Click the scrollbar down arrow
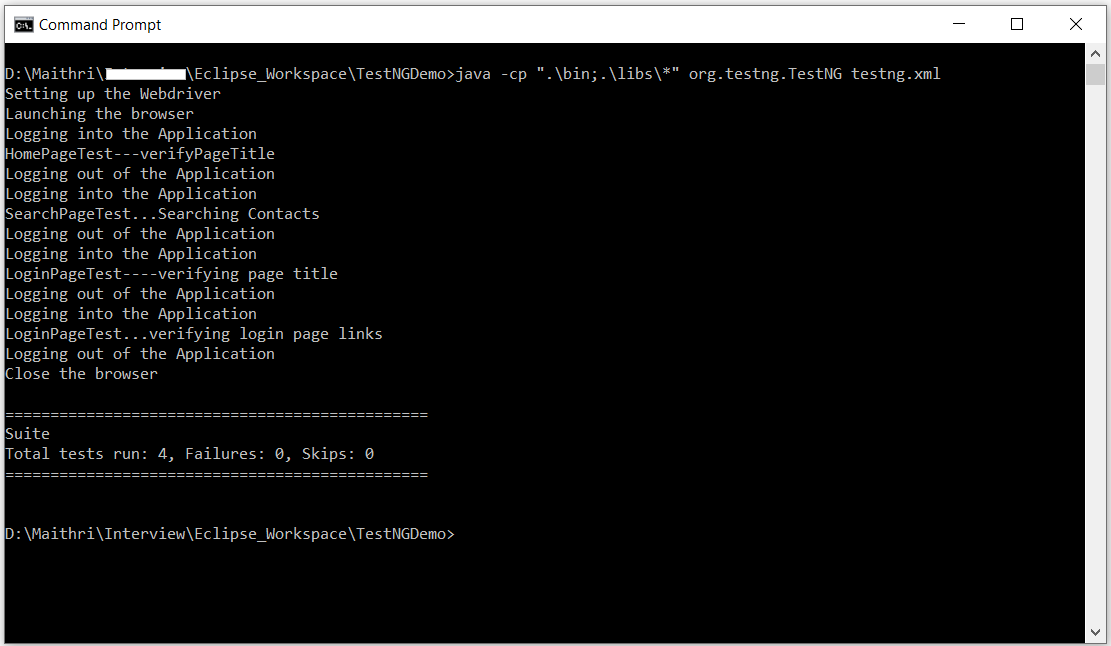Screen dimensions: 1111x646 [x=1095, y=630]
